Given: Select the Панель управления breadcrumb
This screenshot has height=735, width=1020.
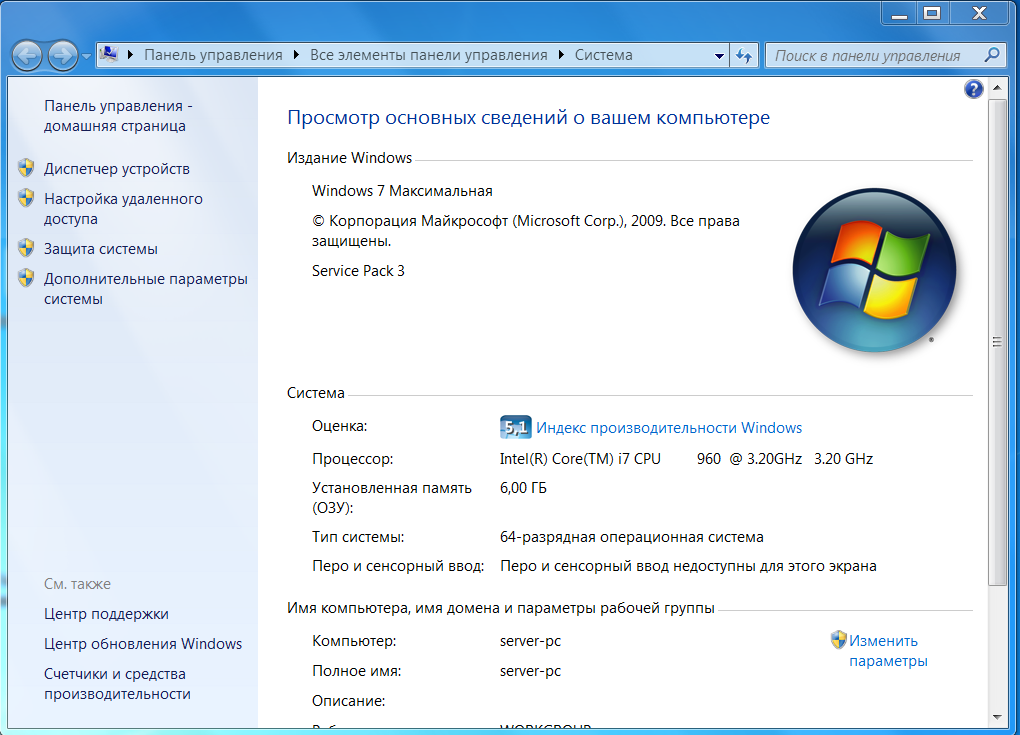Looking at the screenshot, I should click(213, 55).
